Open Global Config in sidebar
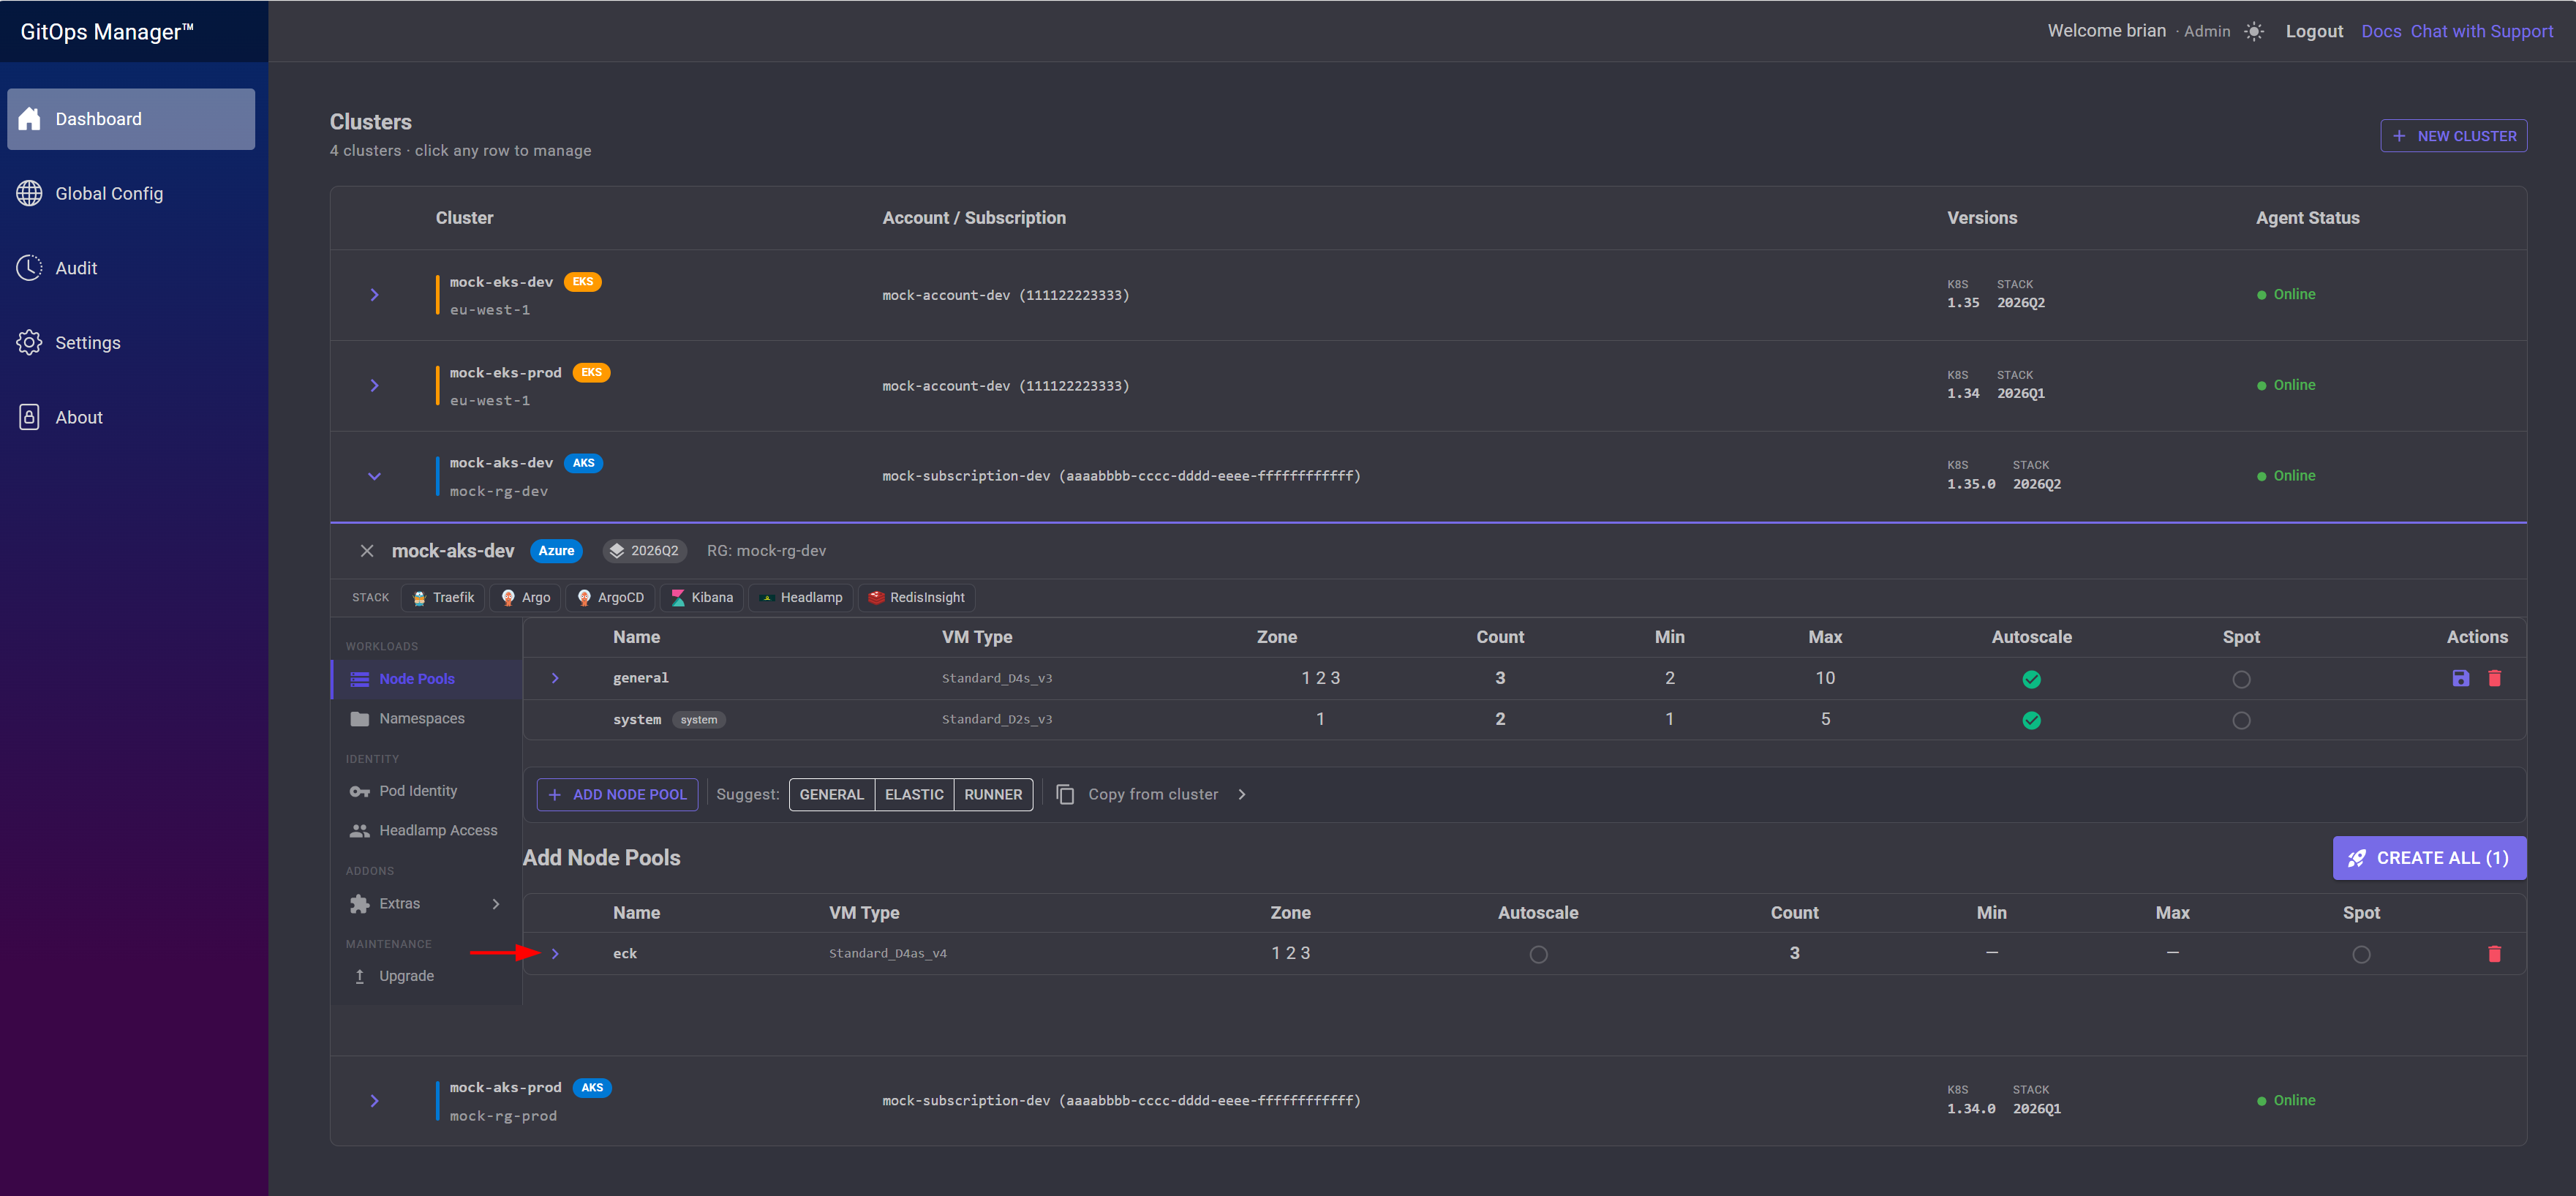 pyautogui.click(x=131, y=193)
